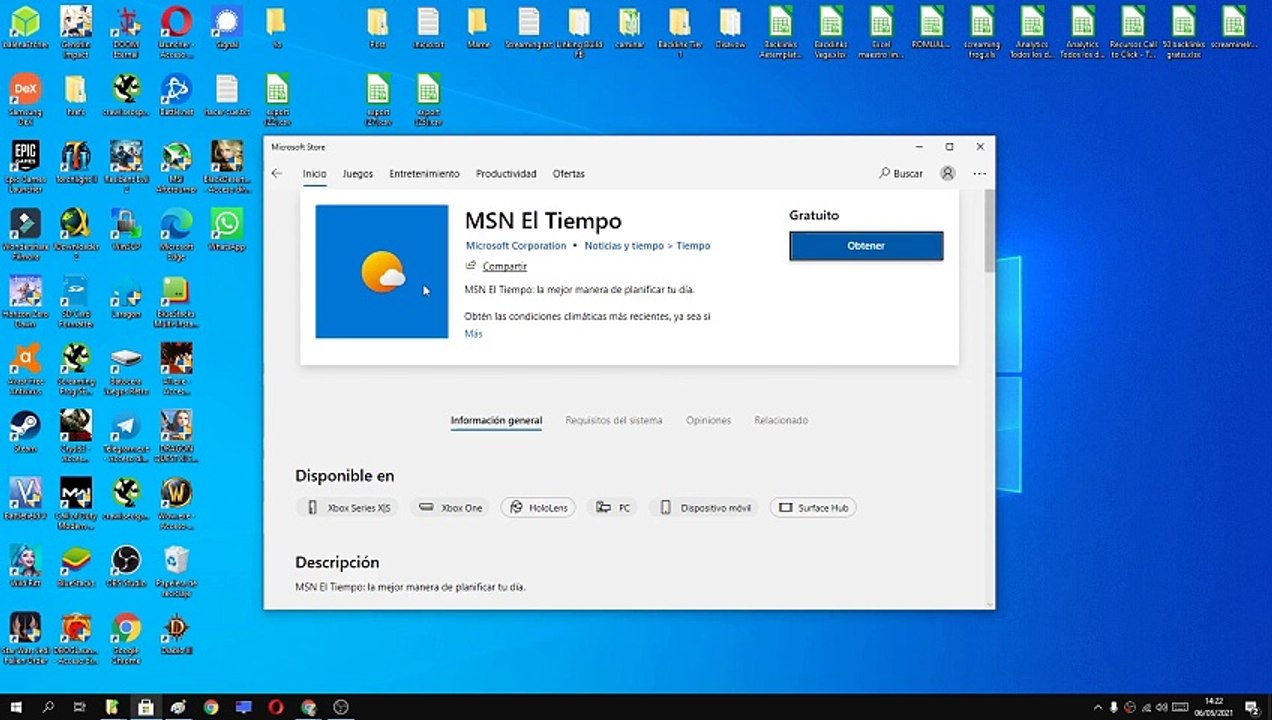Select the Requisitos del sistema tab
Viewport: 1272px width, 720px height.
pyautogui.click(x=614, y=421)
